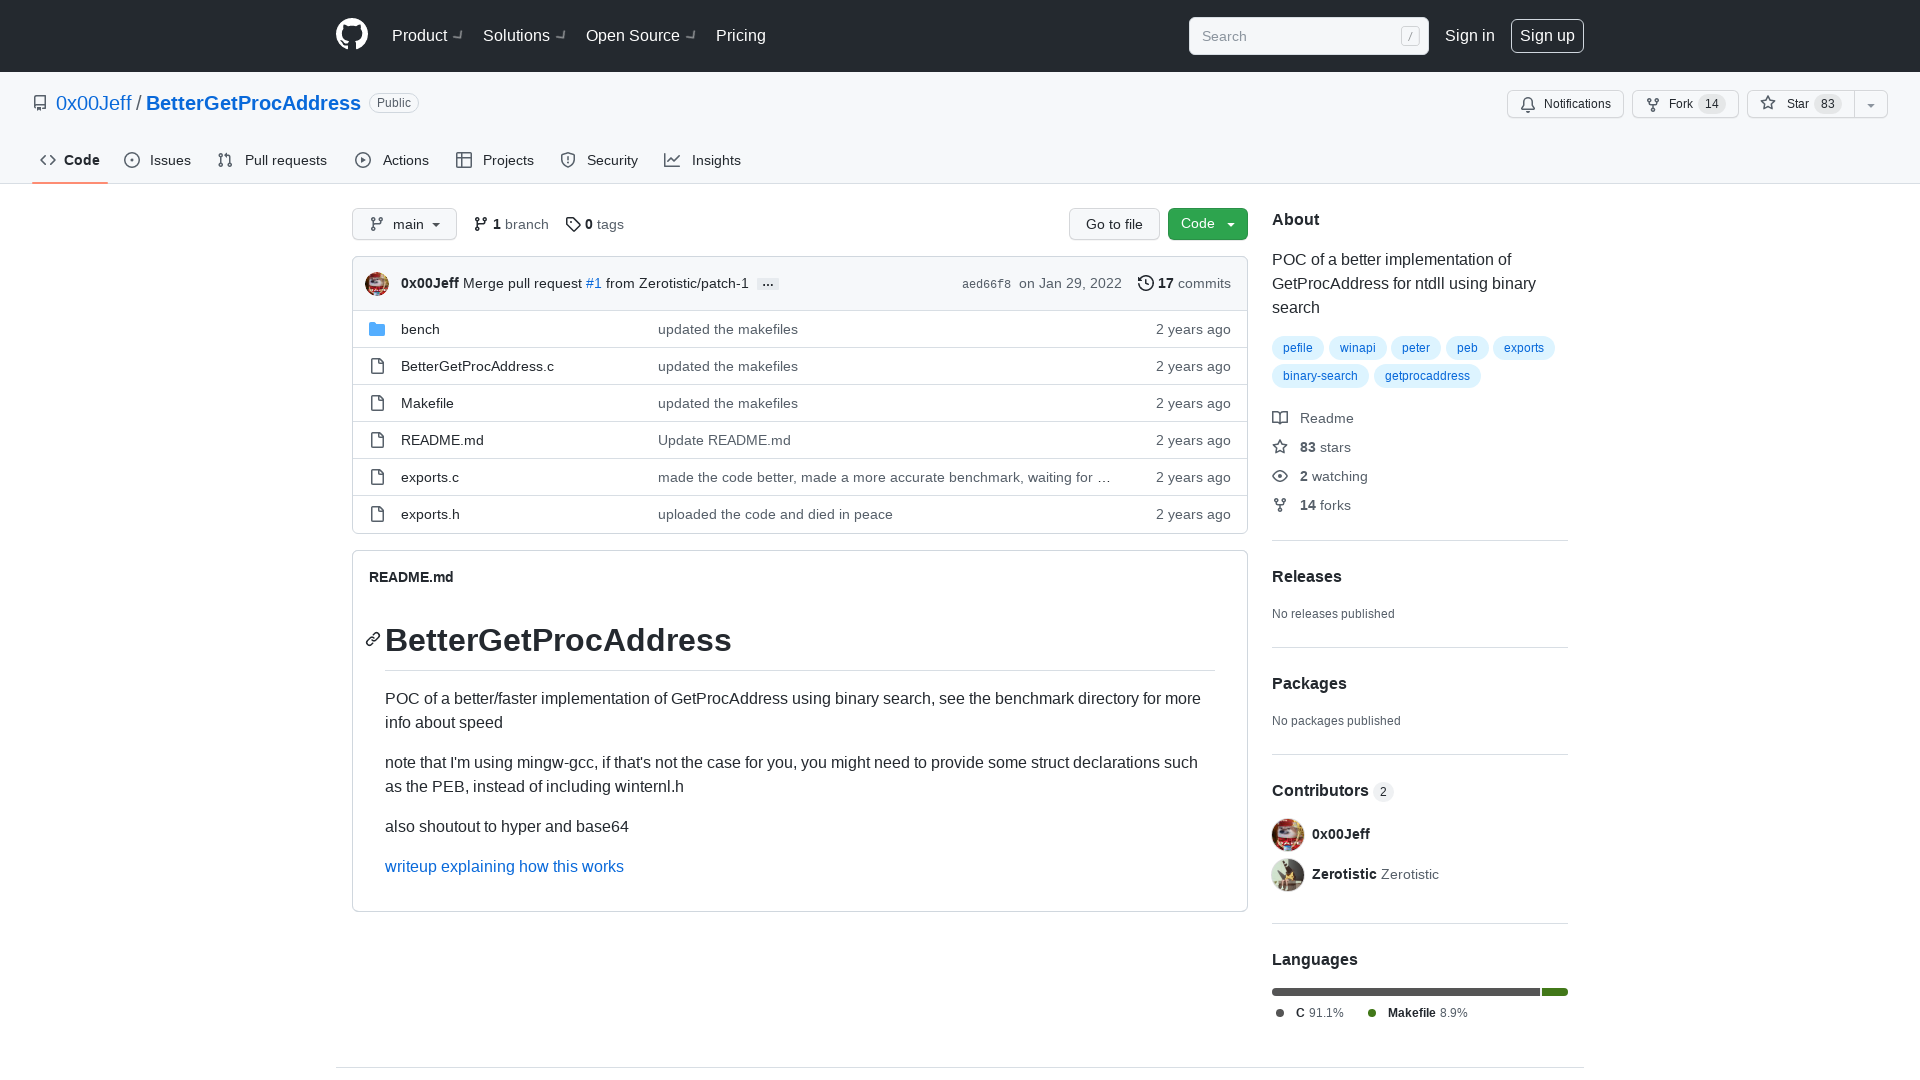Open the 'Update README.md' commit message
This screenshot has height=1080, width=1920.
coord(724,440)
